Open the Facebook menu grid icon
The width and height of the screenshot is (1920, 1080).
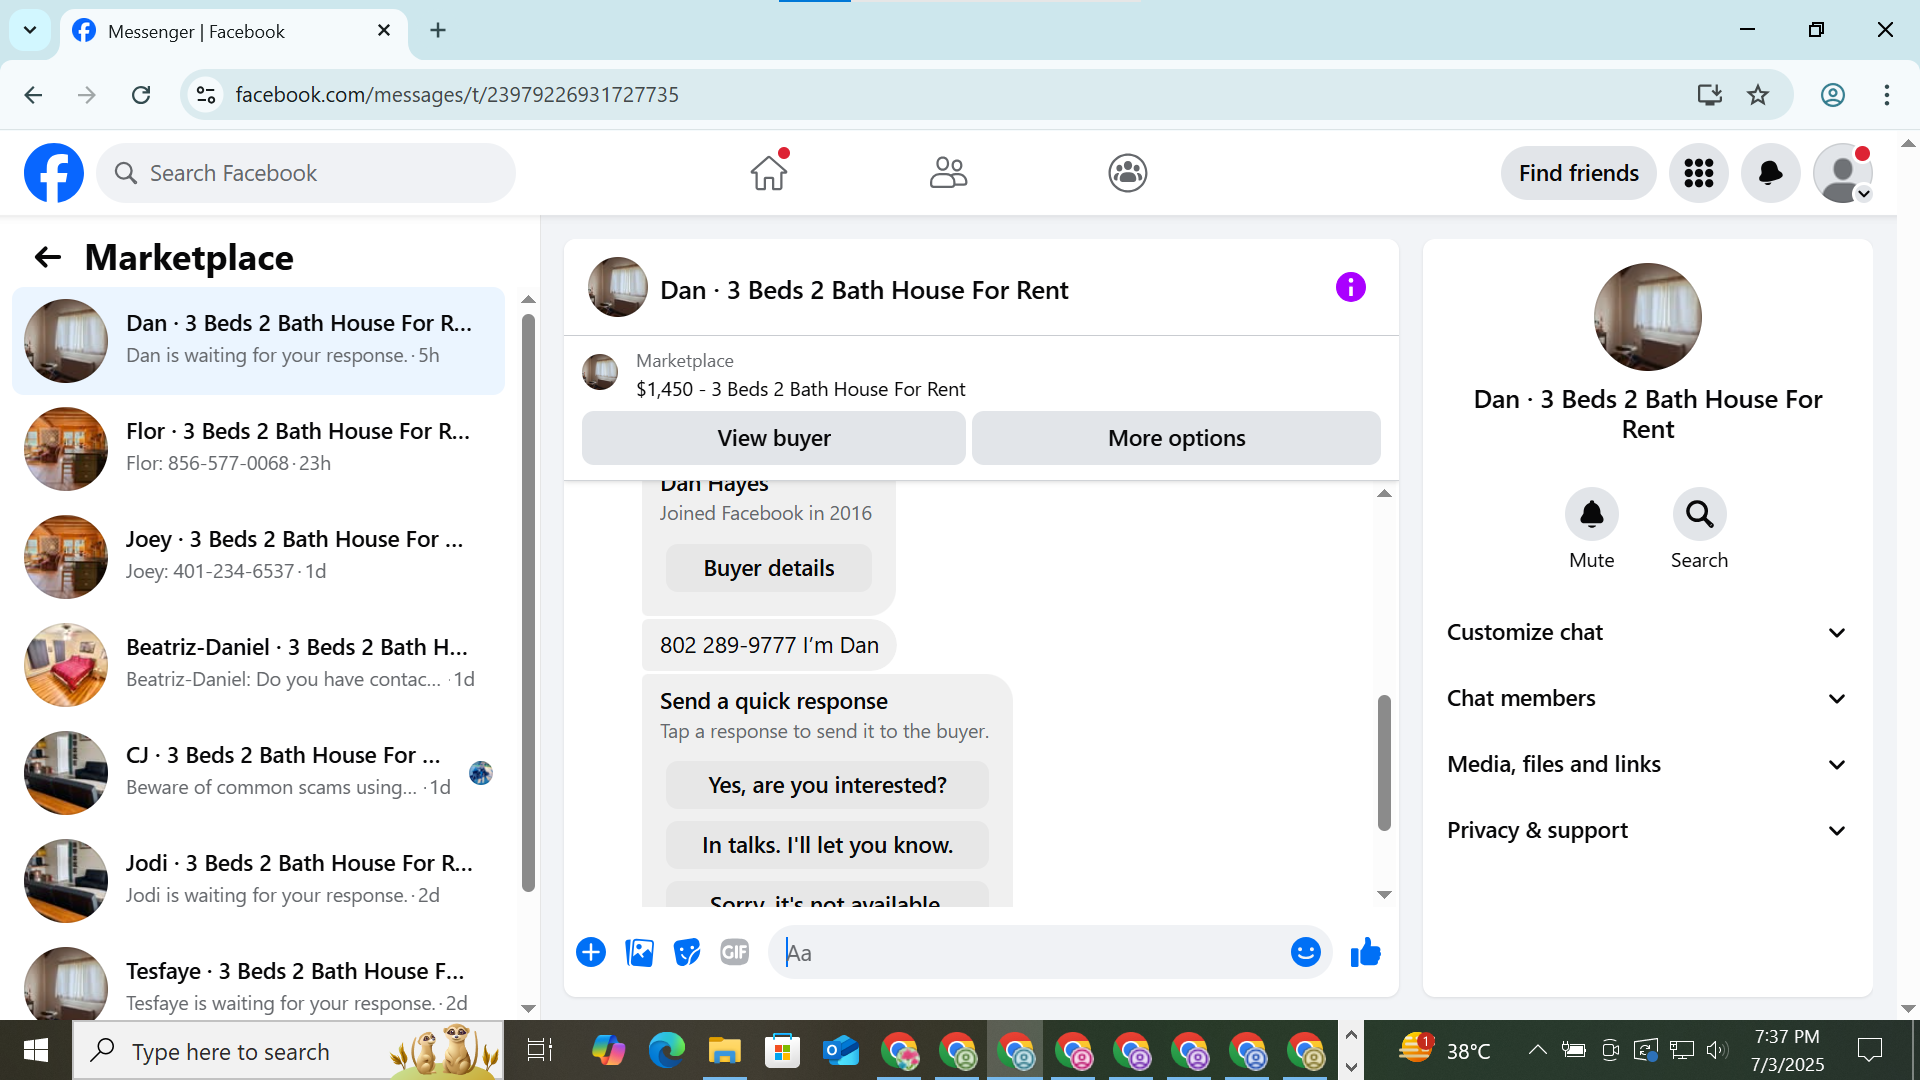click(x=1698, y=173)
